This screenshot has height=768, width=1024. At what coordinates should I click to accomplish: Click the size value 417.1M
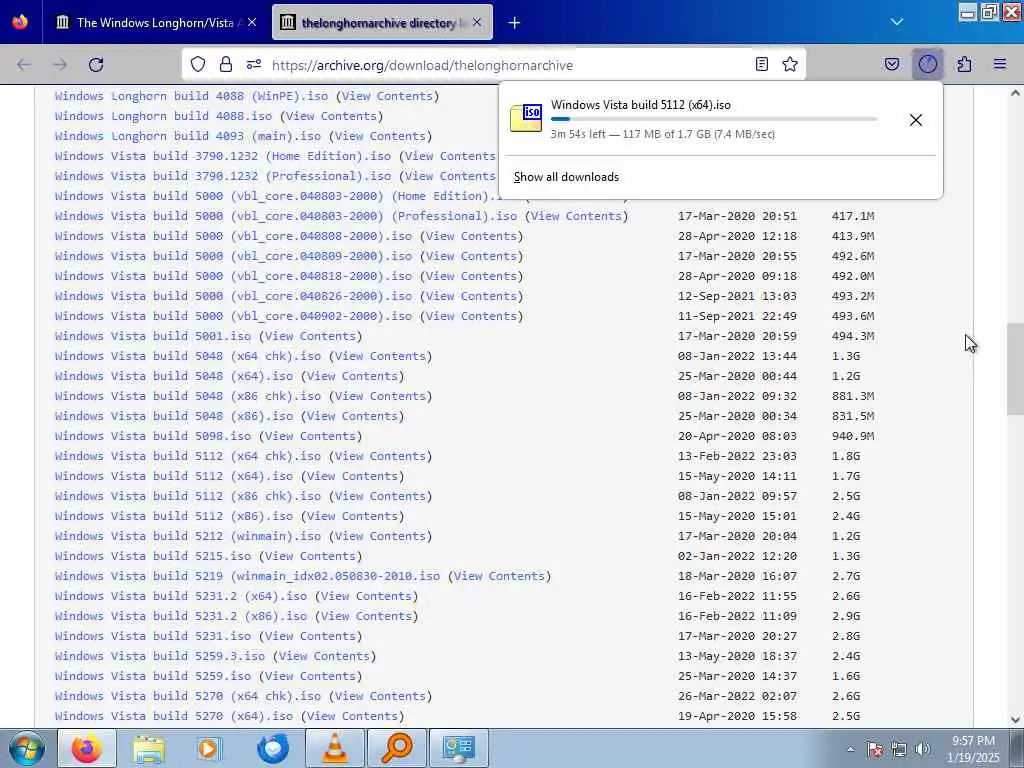point(853,216)
